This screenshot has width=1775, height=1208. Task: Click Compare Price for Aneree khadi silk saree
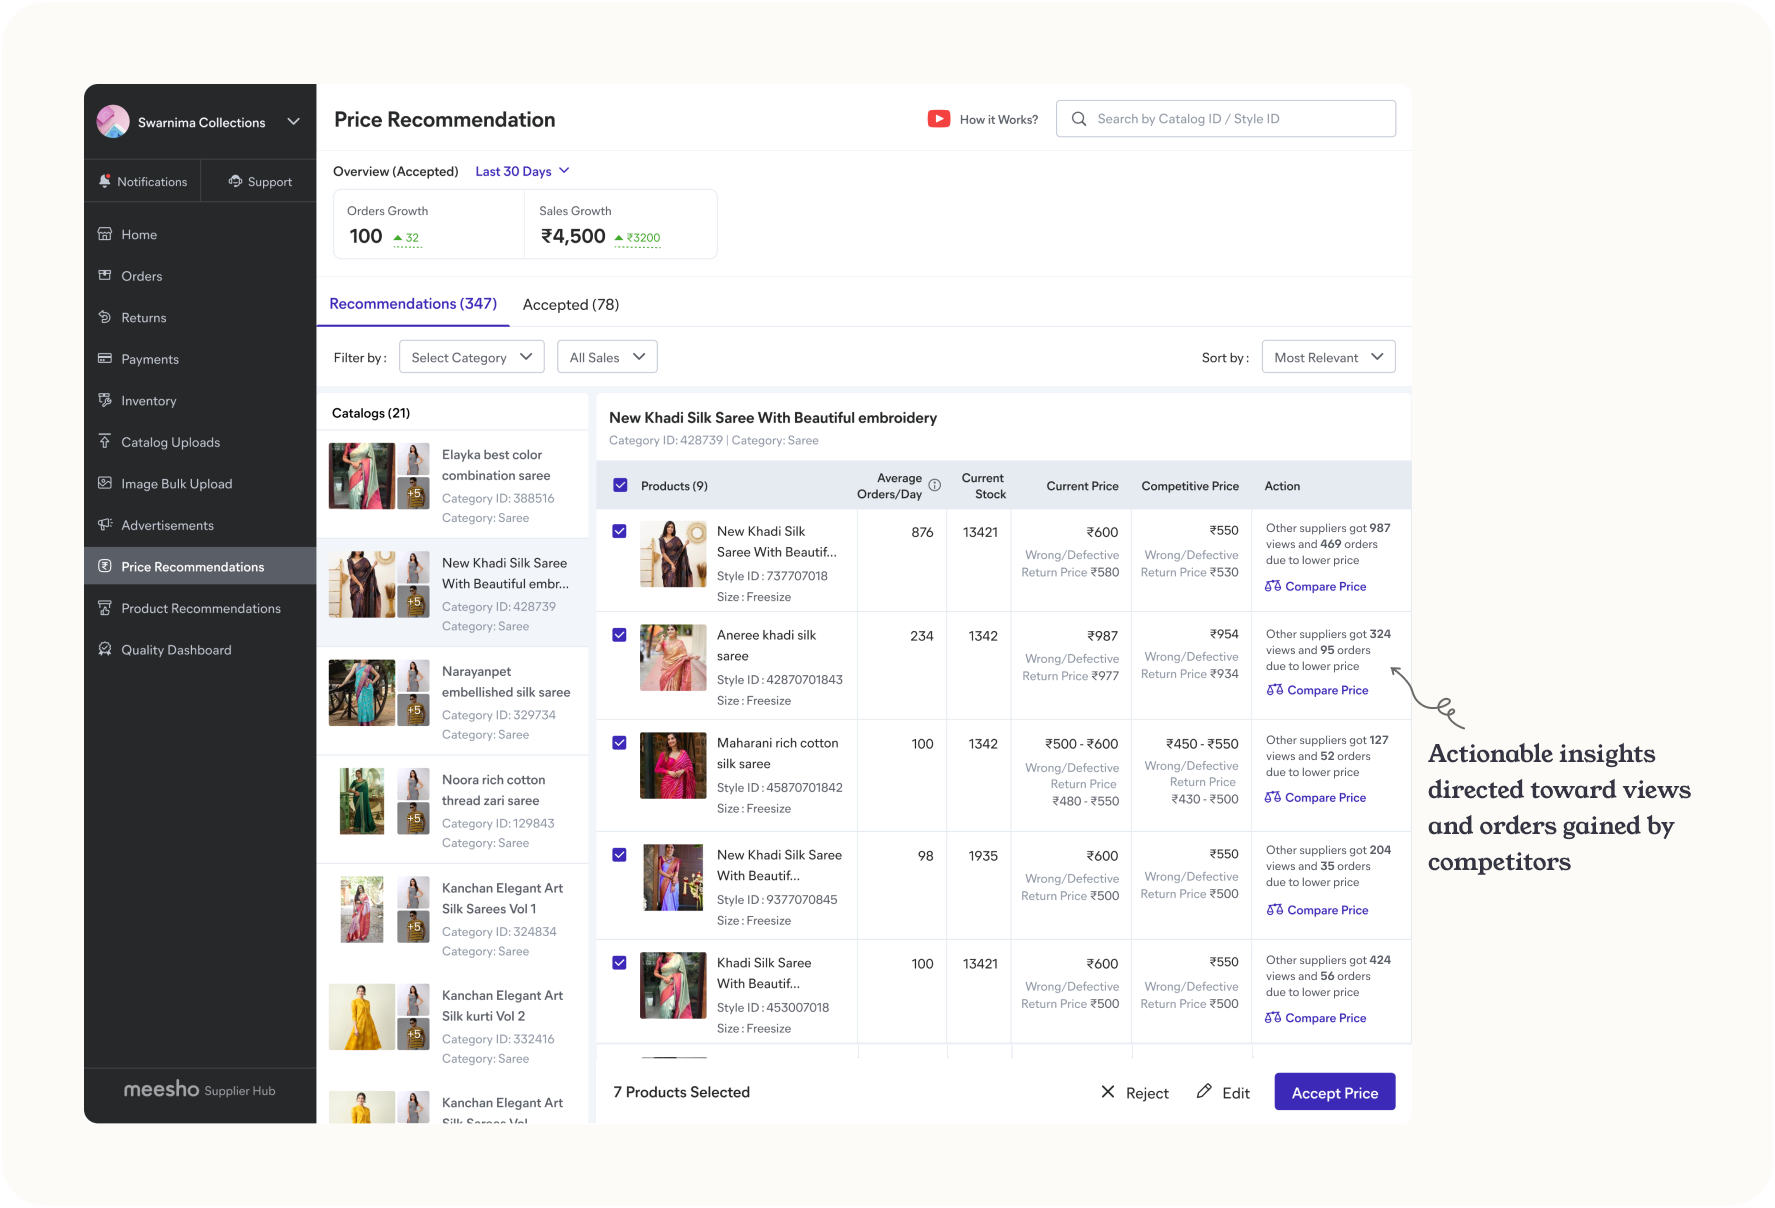[1317, 690]
